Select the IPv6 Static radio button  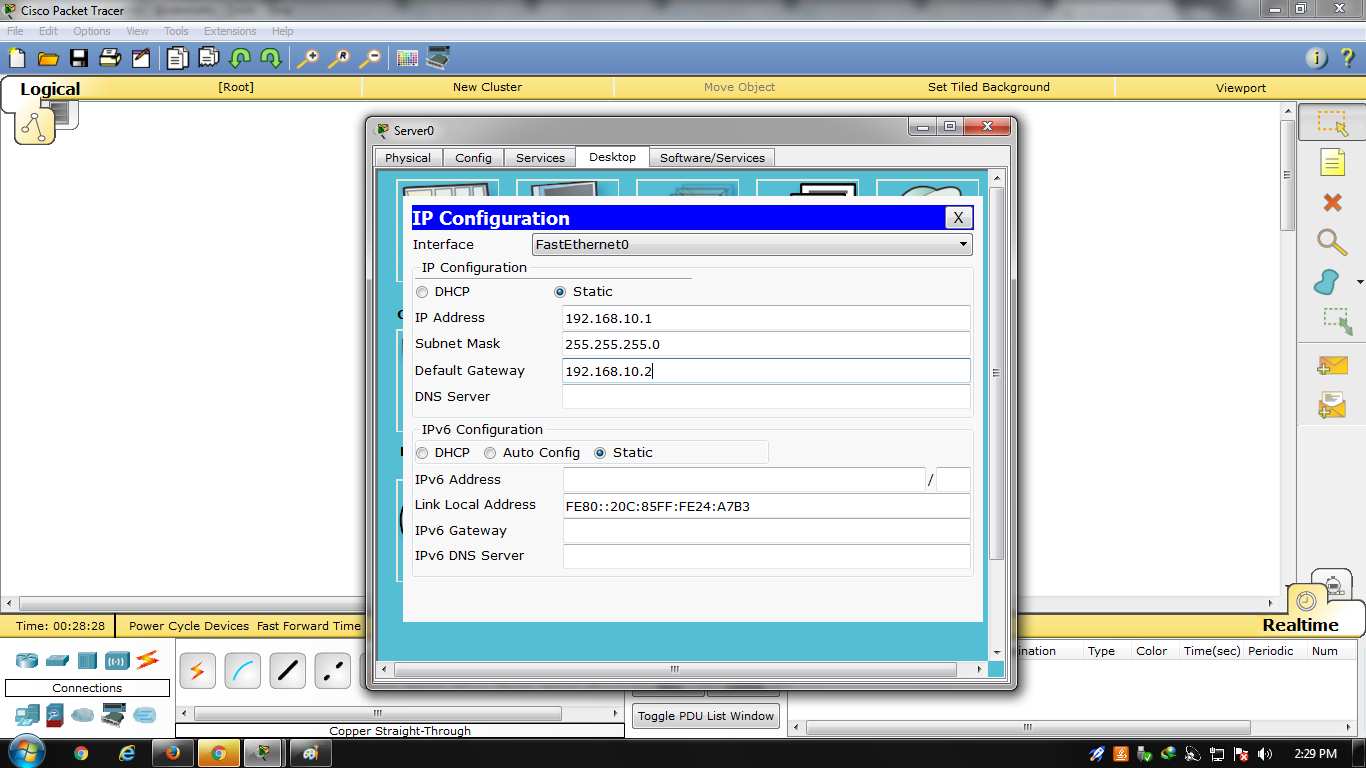point(600,453)
